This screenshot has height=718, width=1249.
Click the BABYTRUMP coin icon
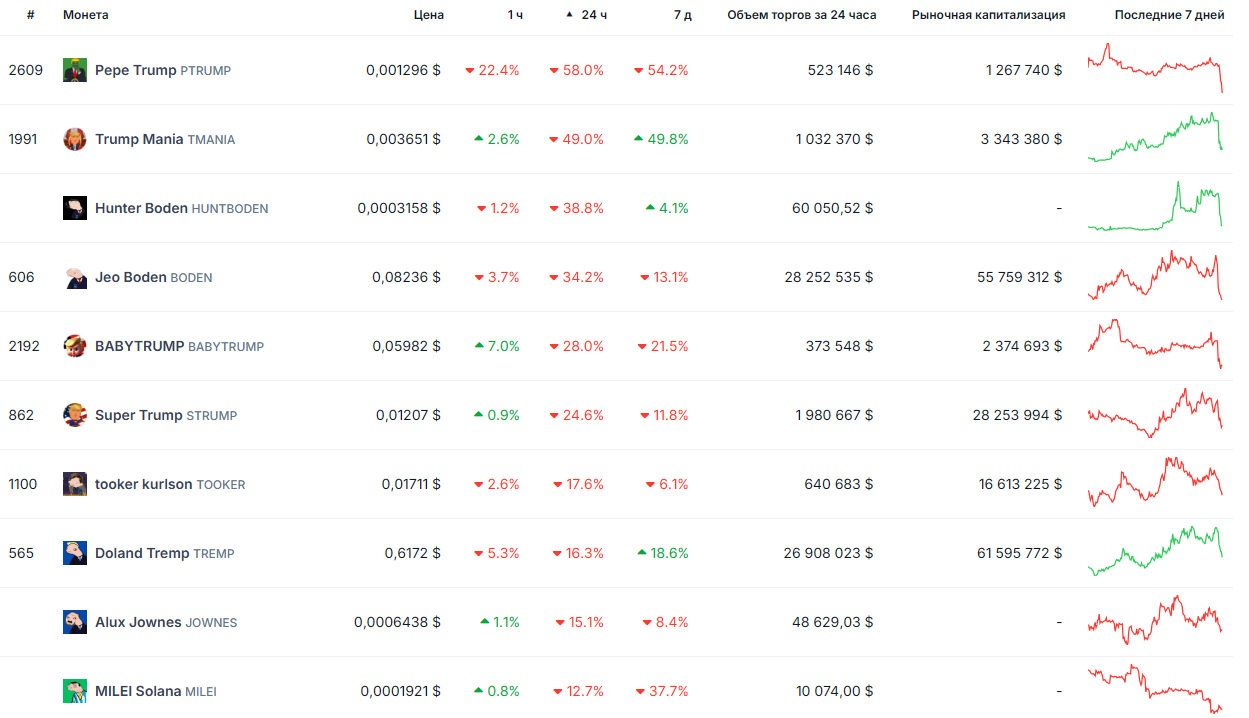75,346
